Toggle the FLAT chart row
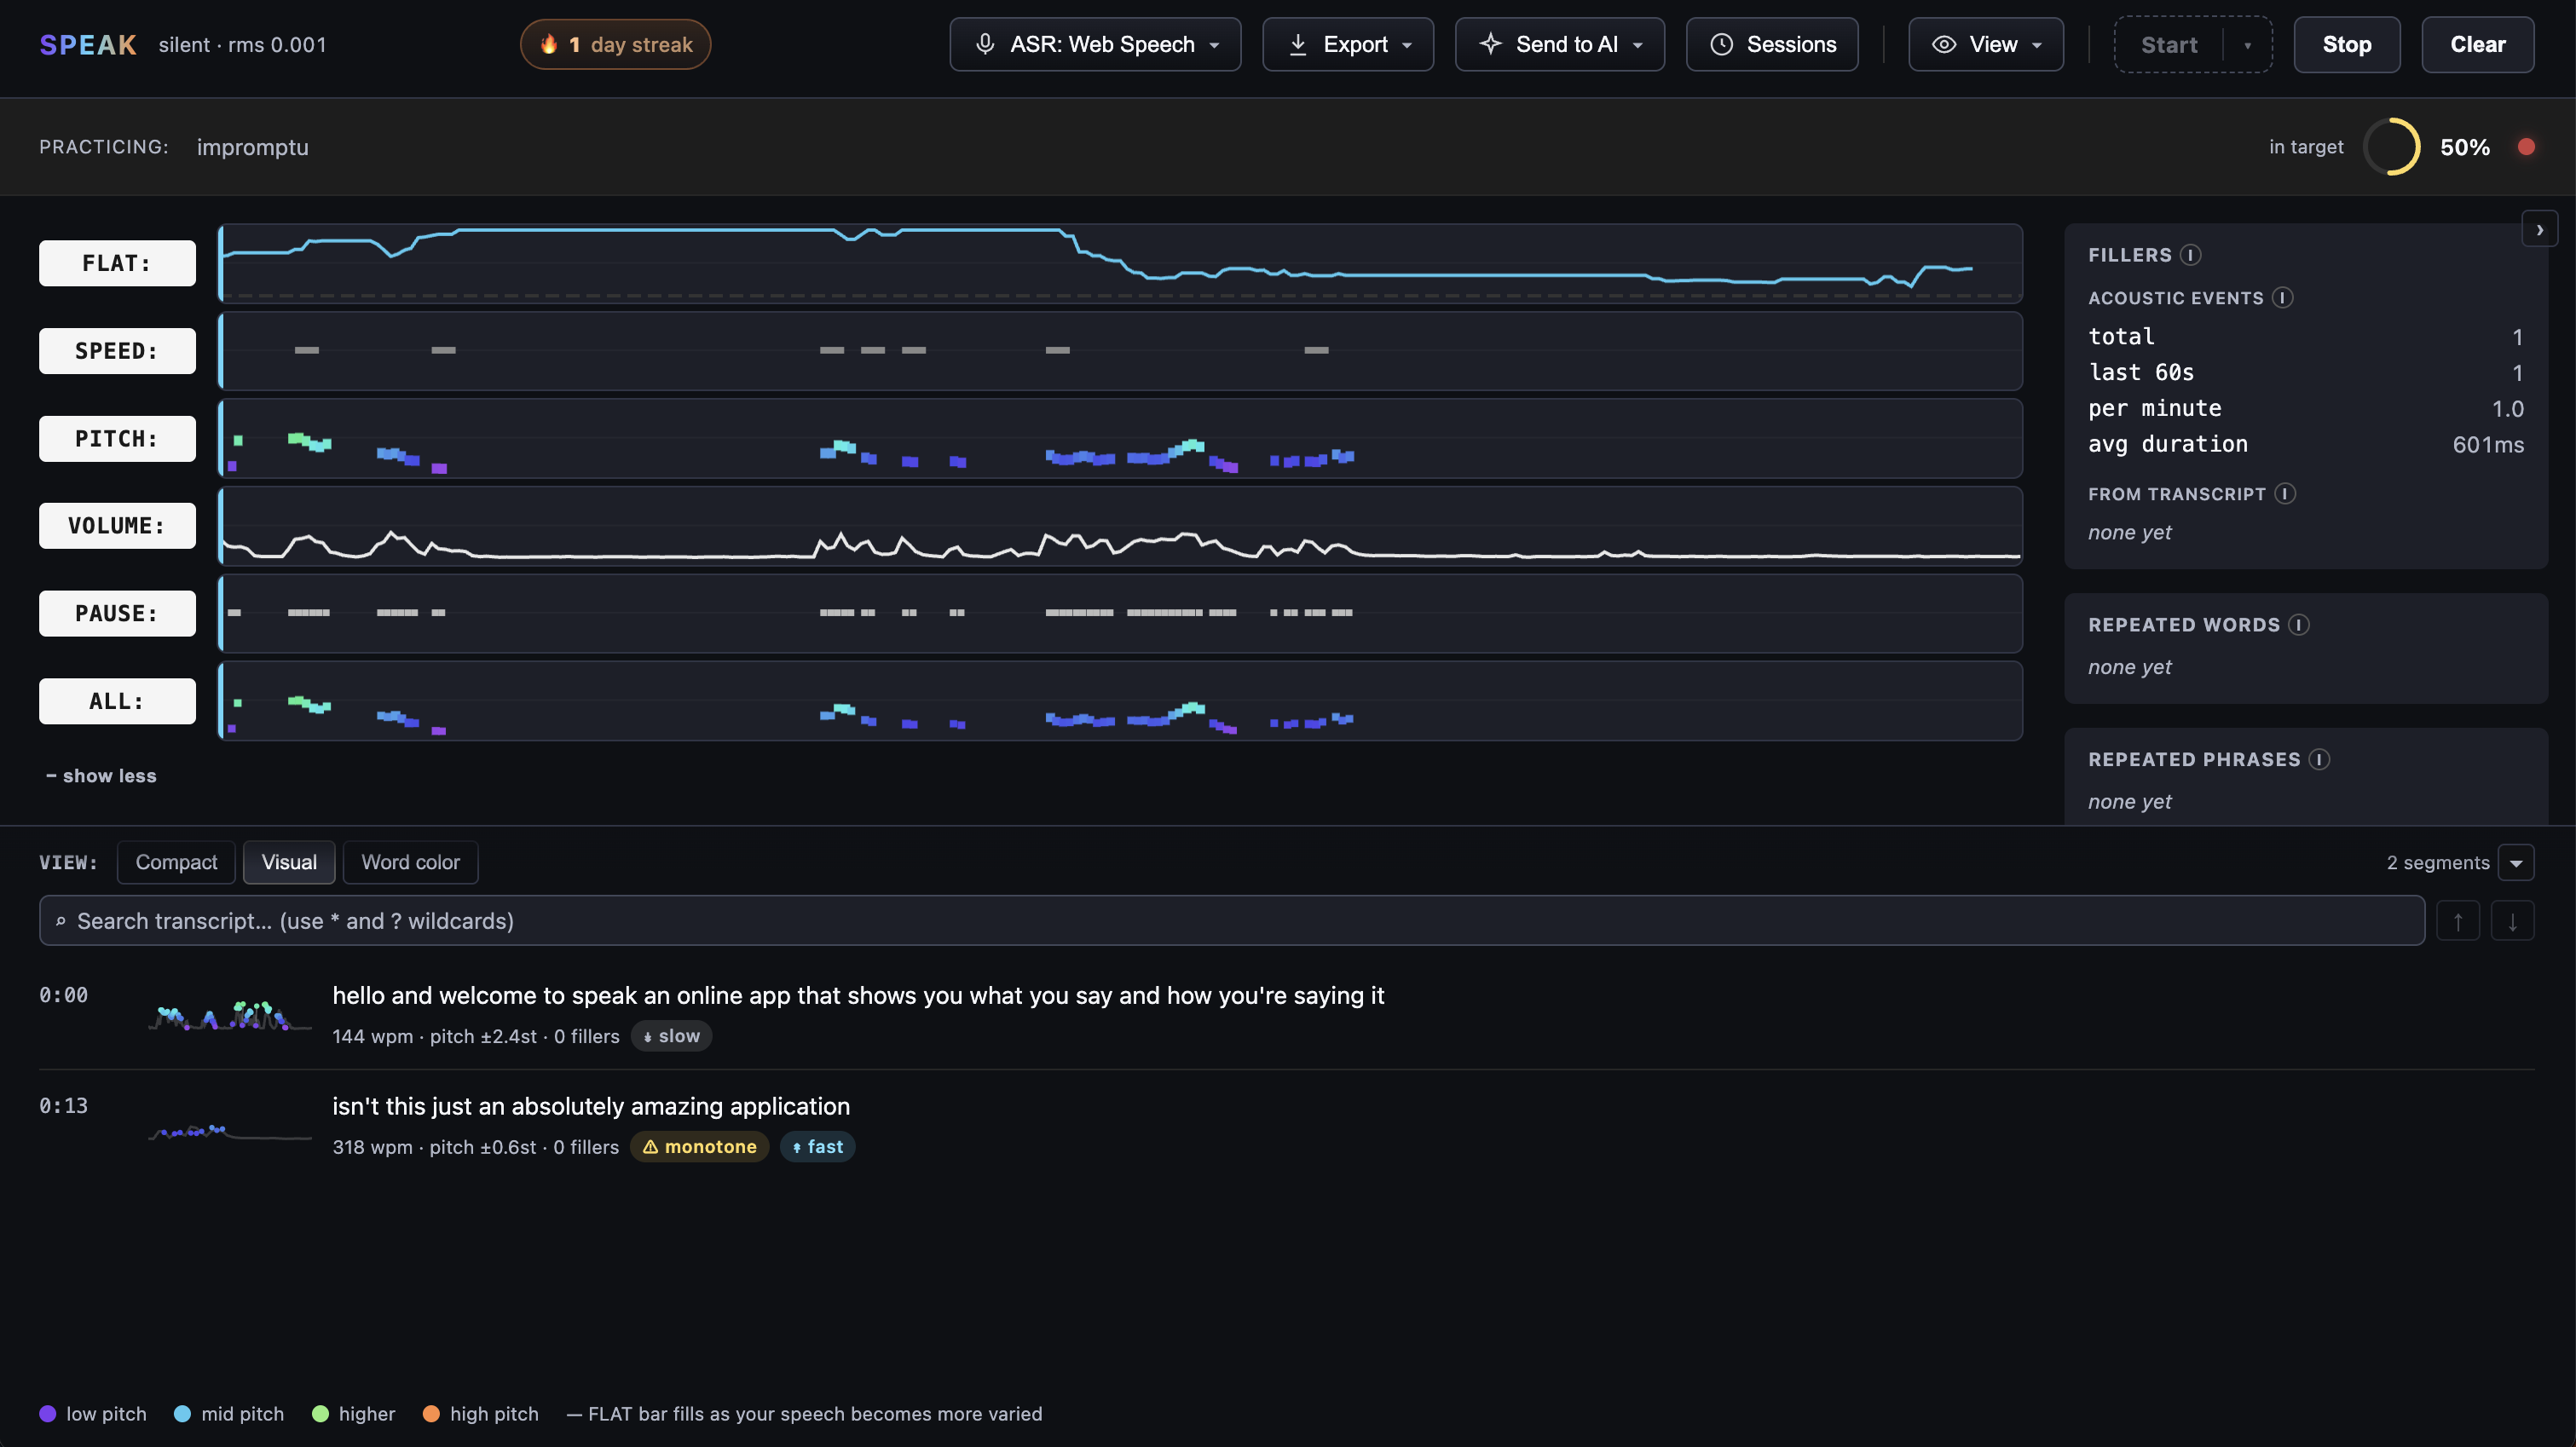This screenshot has width=2576, height=1447. (117, 263)
